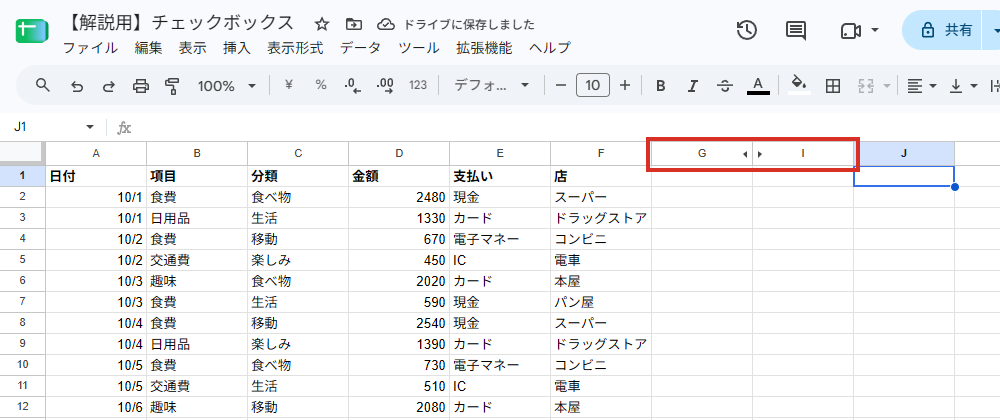Open the ツール menu
The width and height of the screenshot is (1000, 420).
point(418,48)
